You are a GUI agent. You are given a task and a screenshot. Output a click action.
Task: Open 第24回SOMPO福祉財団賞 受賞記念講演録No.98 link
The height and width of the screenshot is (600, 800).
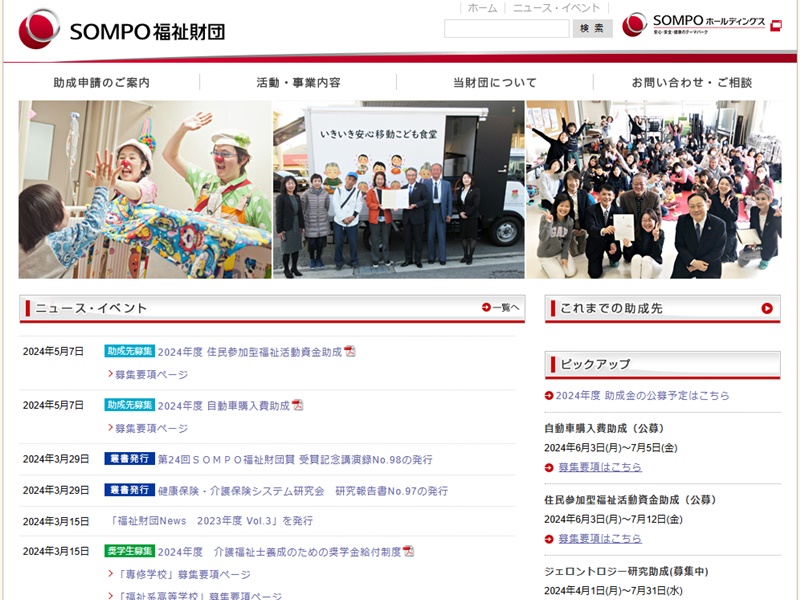(295, 459)
